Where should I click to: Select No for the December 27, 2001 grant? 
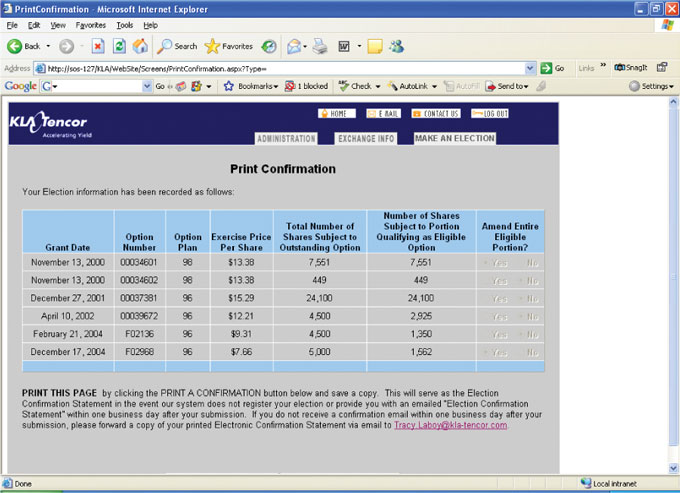[529, 299]
